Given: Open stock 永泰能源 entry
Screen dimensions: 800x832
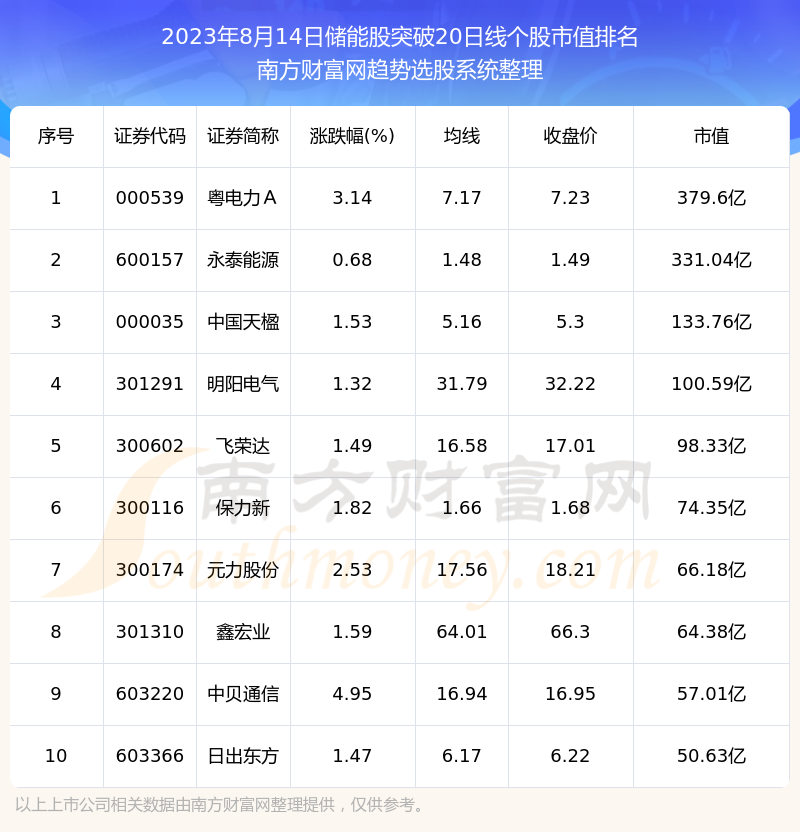Looking at the screenshot, I should (243, 260).
